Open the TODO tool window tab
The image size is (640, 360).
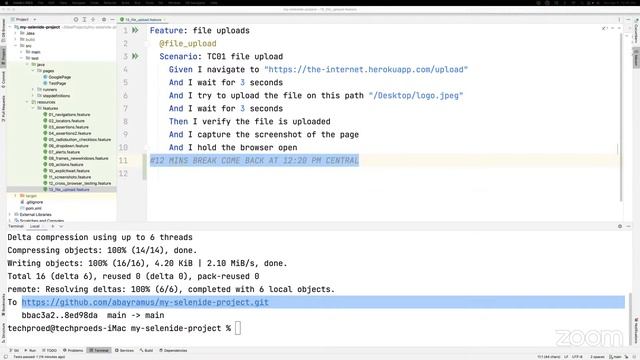[49, 350]
